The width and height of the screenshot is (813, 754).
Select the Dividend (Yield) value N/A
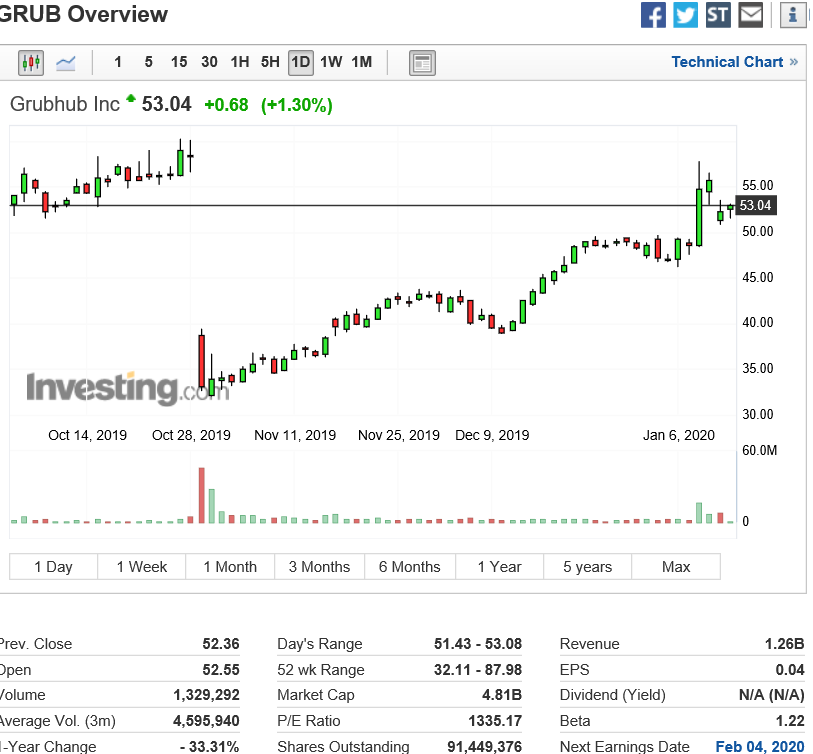772,695
